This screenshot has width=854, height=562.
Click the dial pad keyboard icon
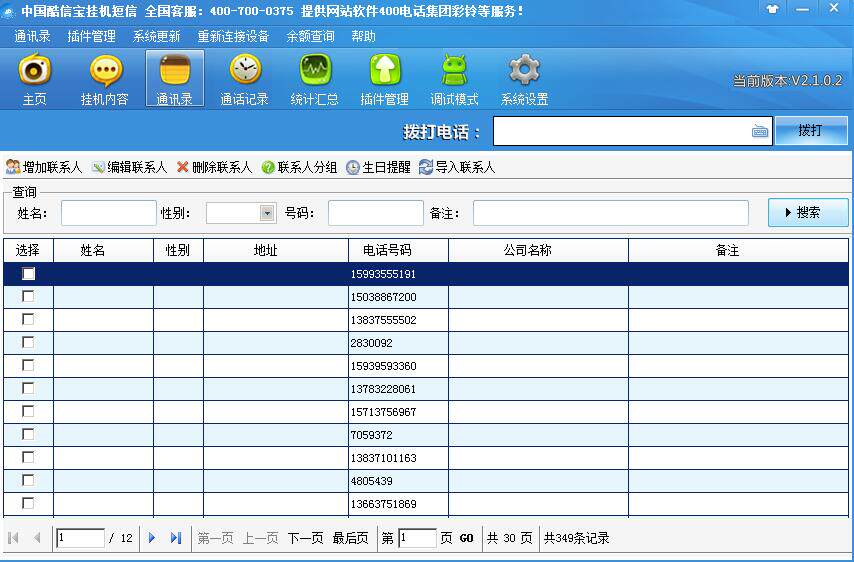coord(760,132)
